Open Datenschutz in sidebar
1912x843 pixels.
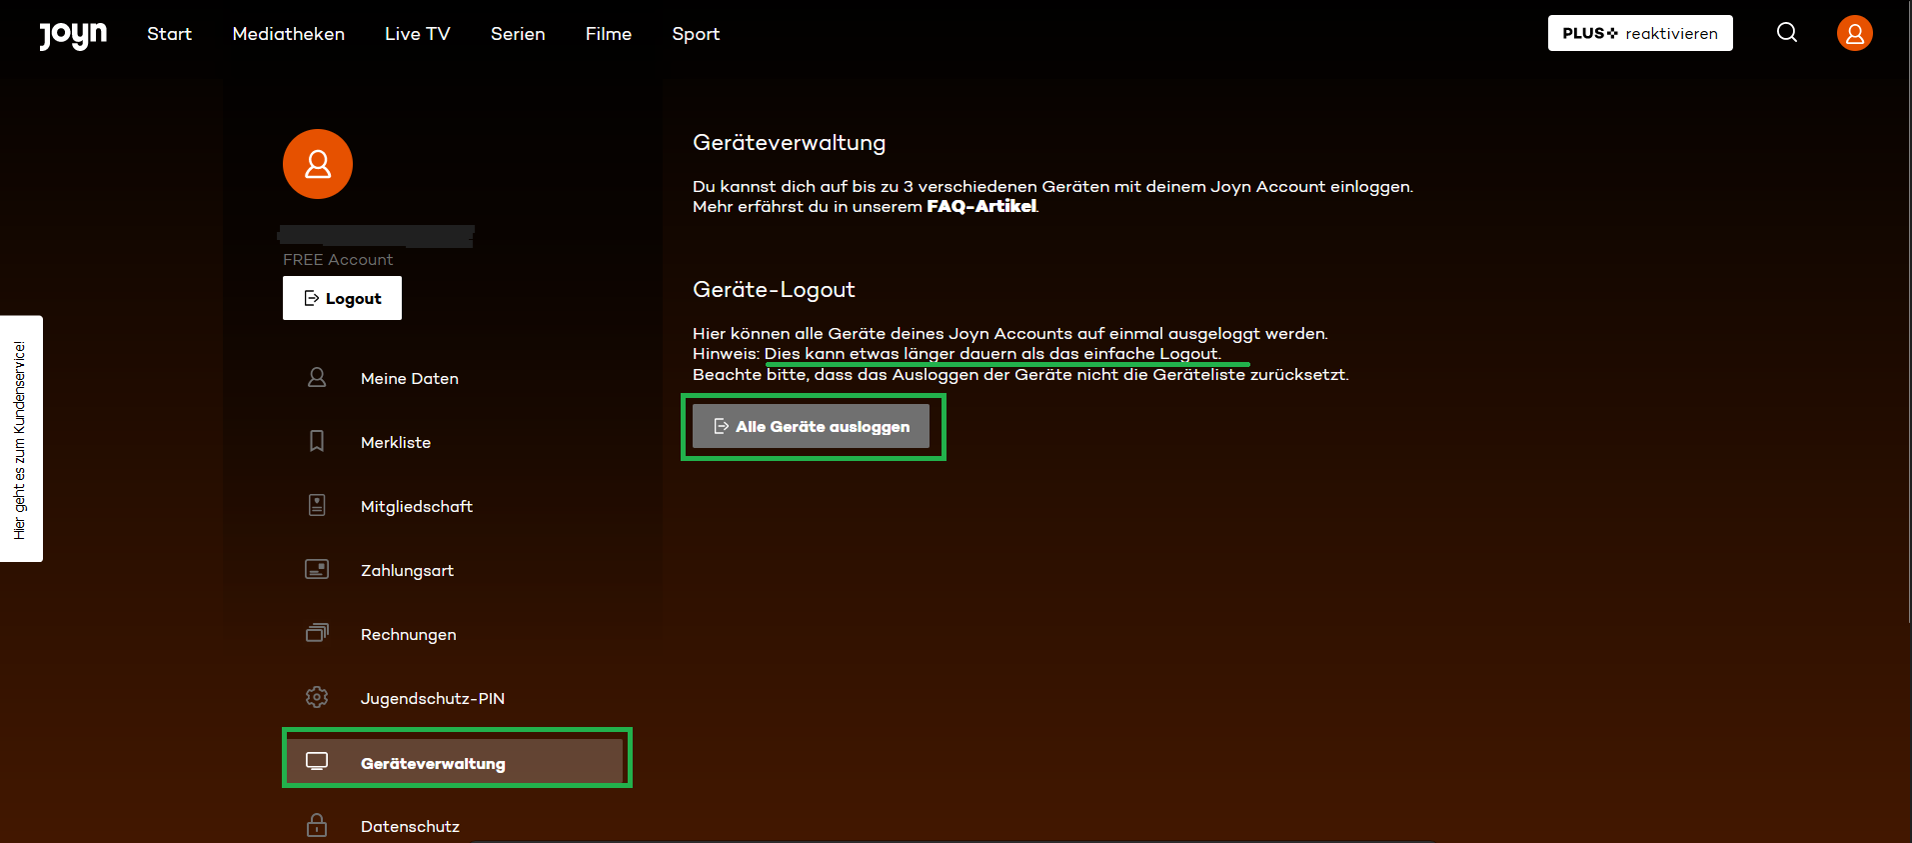tap(410, 826)
